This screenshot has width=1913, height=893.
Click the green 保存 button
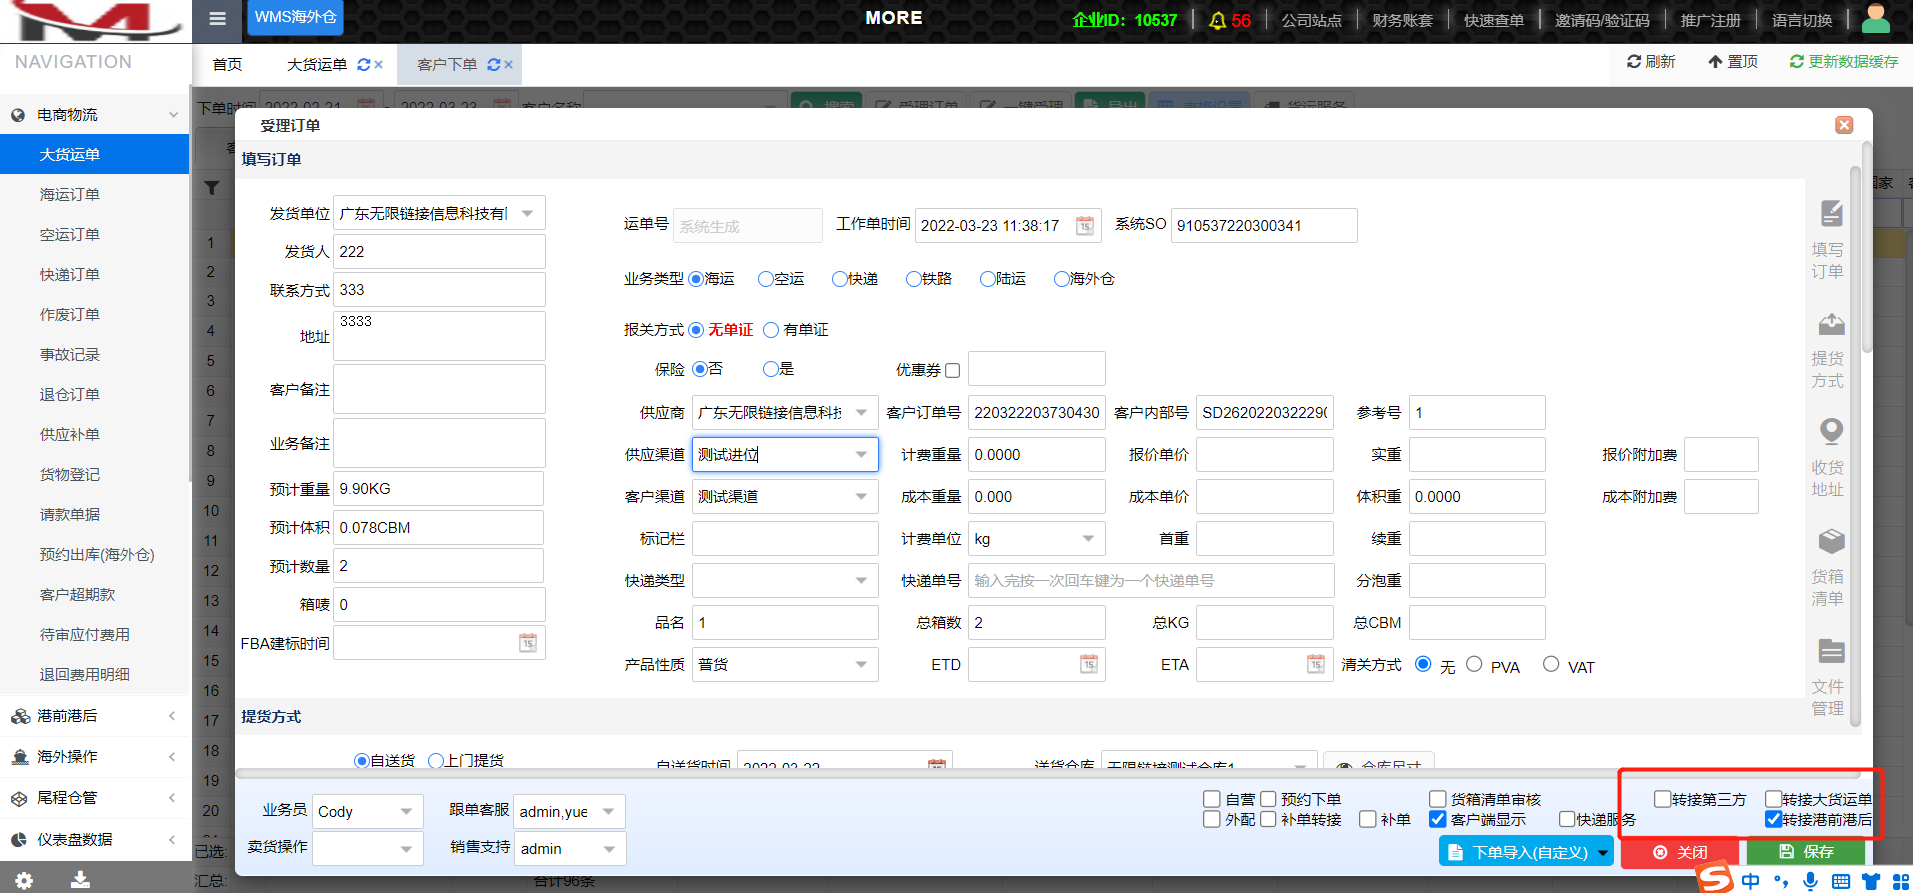coord(1806,852)
